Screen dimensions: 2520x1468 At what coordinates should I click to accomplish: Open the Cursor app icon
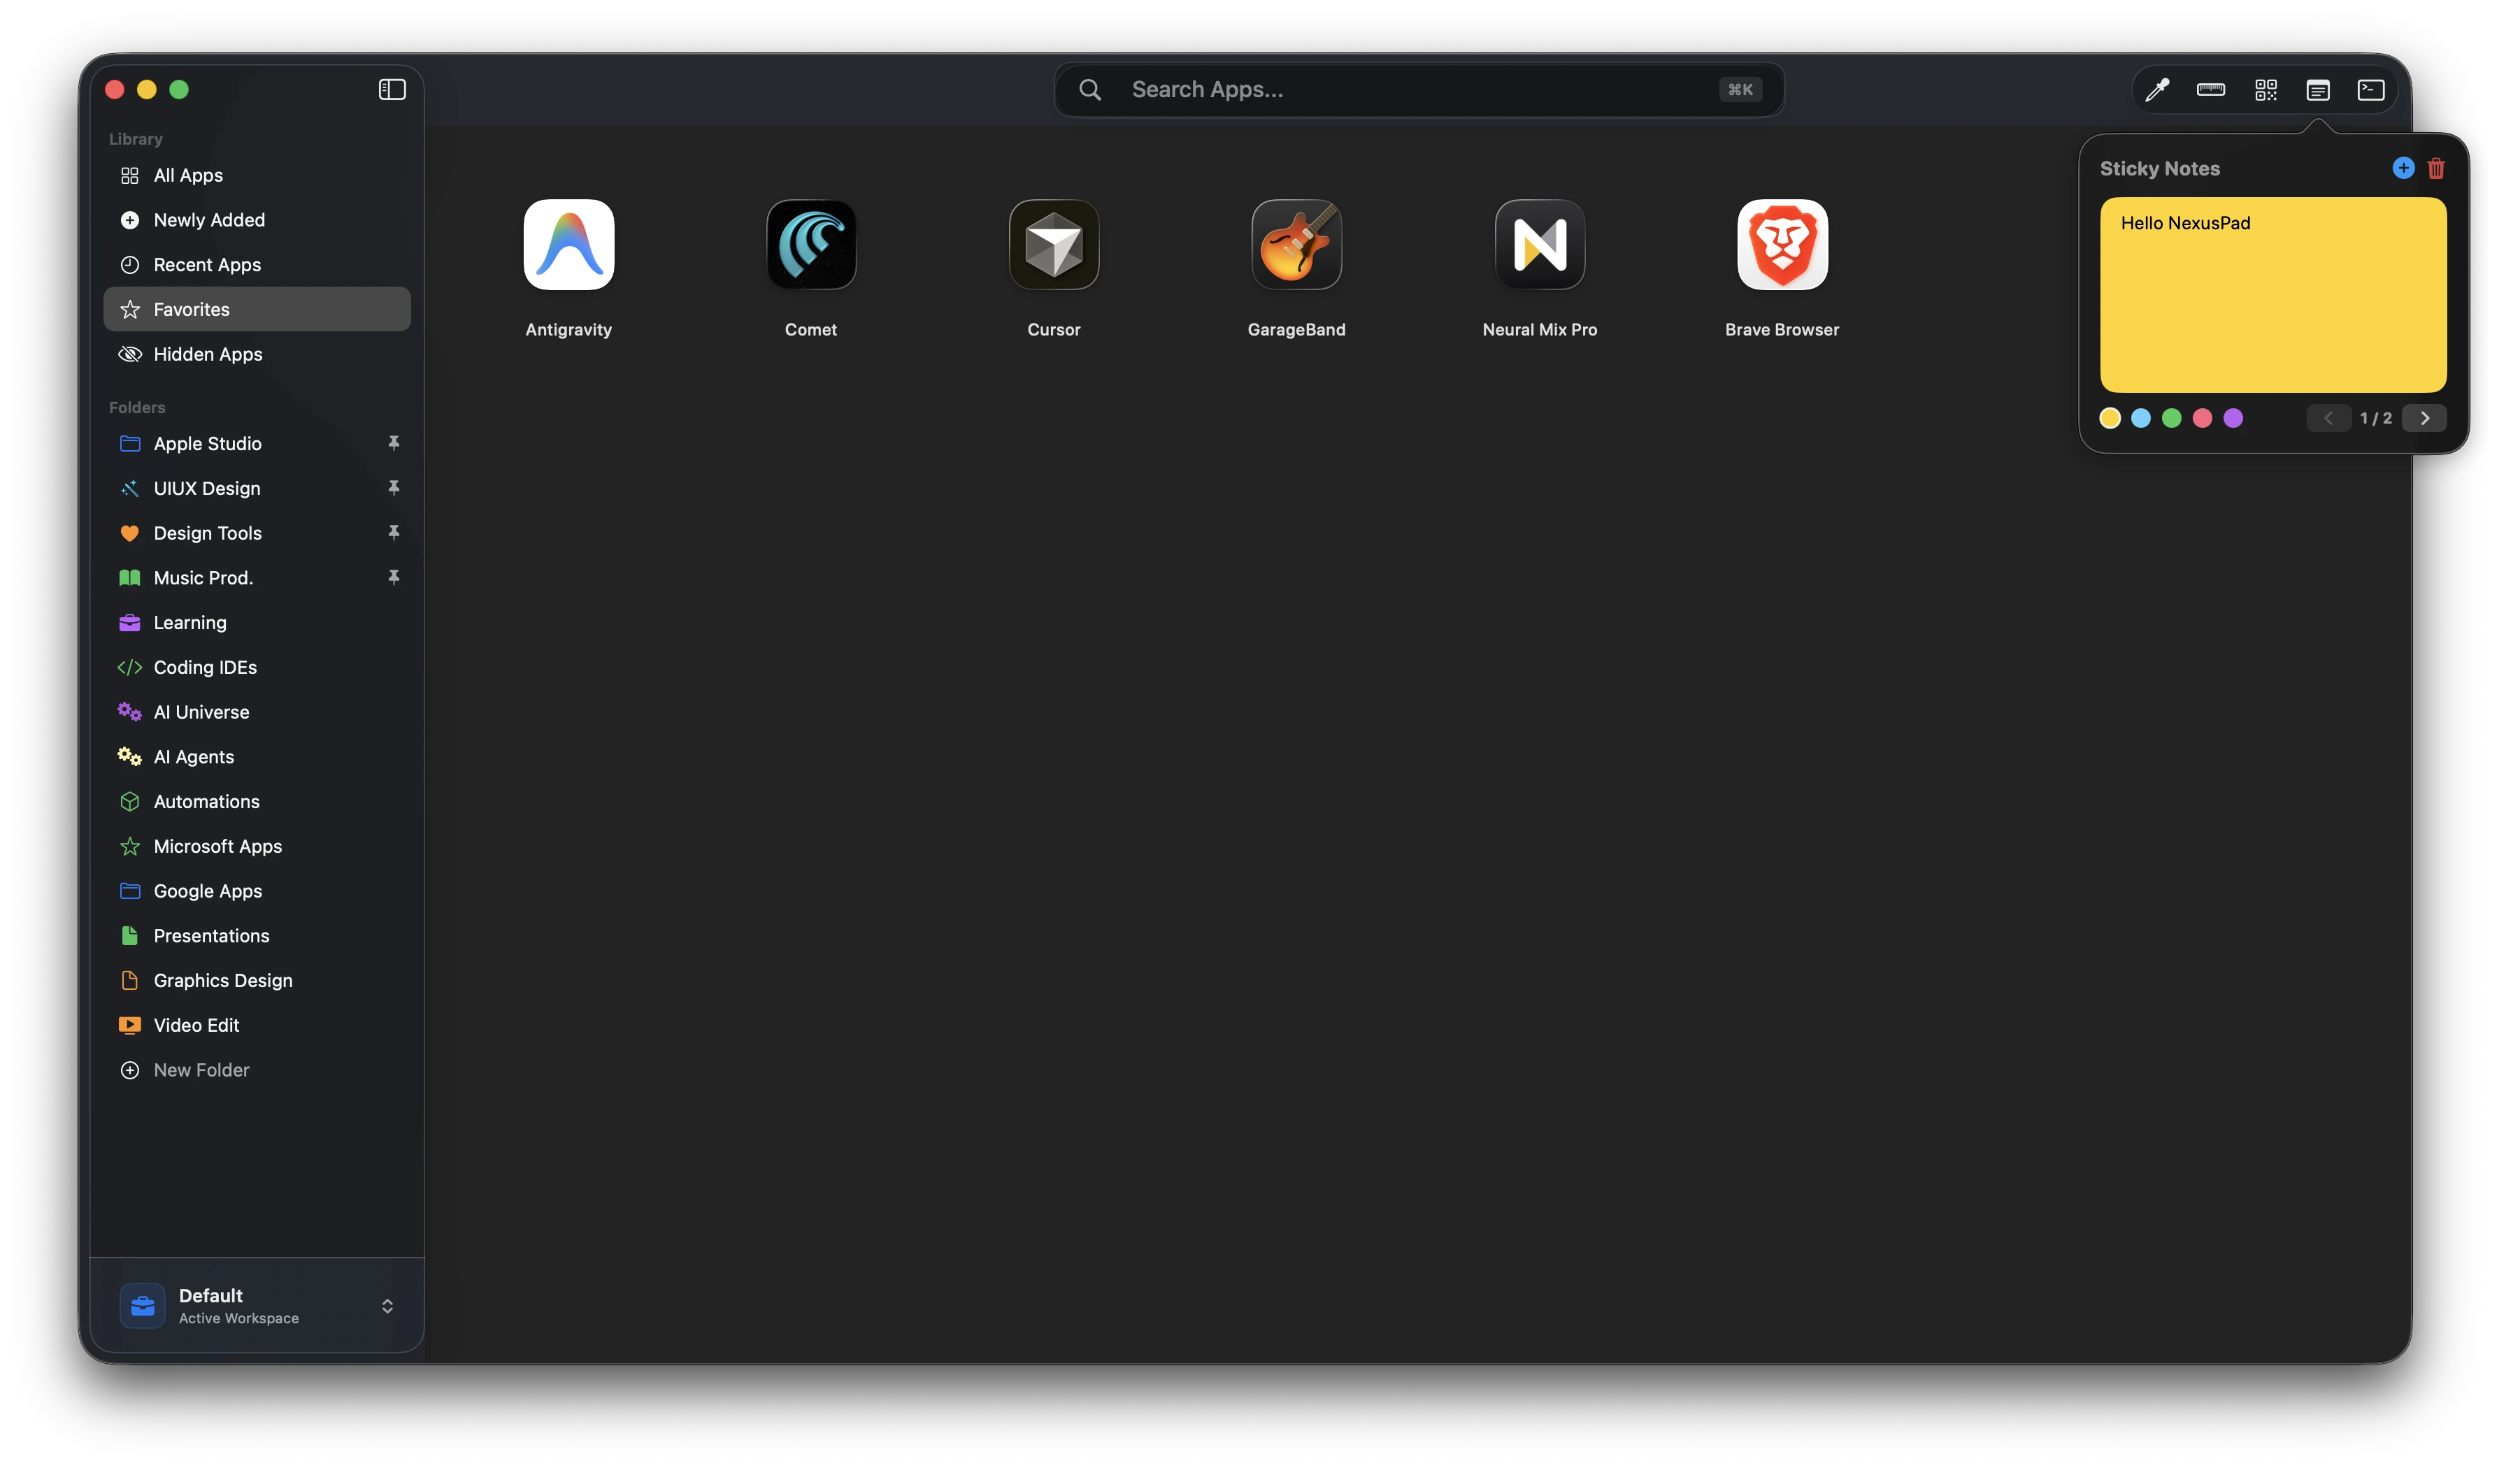coord(1054,244)
